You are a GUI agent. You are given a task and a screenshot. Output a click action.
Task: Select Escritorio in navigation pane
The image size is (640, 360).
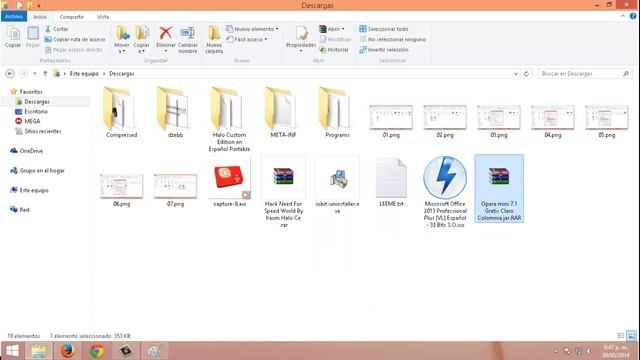[x=36, y=111]
